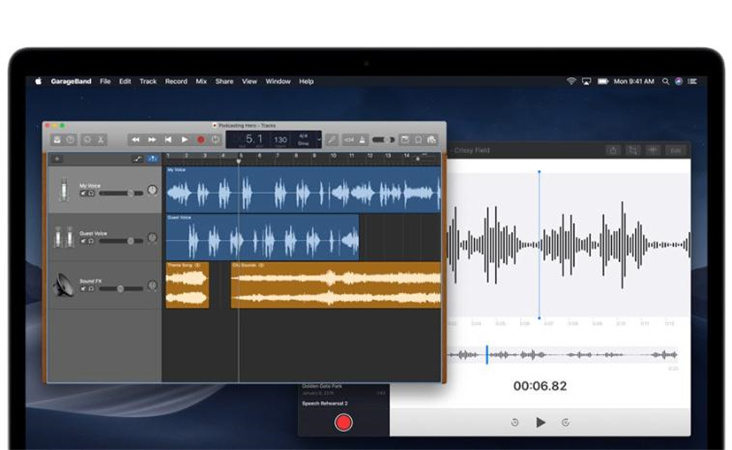Viewport: 732px width, 450px height.
Task: Open the Library panel in GarageBand
Action: 57,140
